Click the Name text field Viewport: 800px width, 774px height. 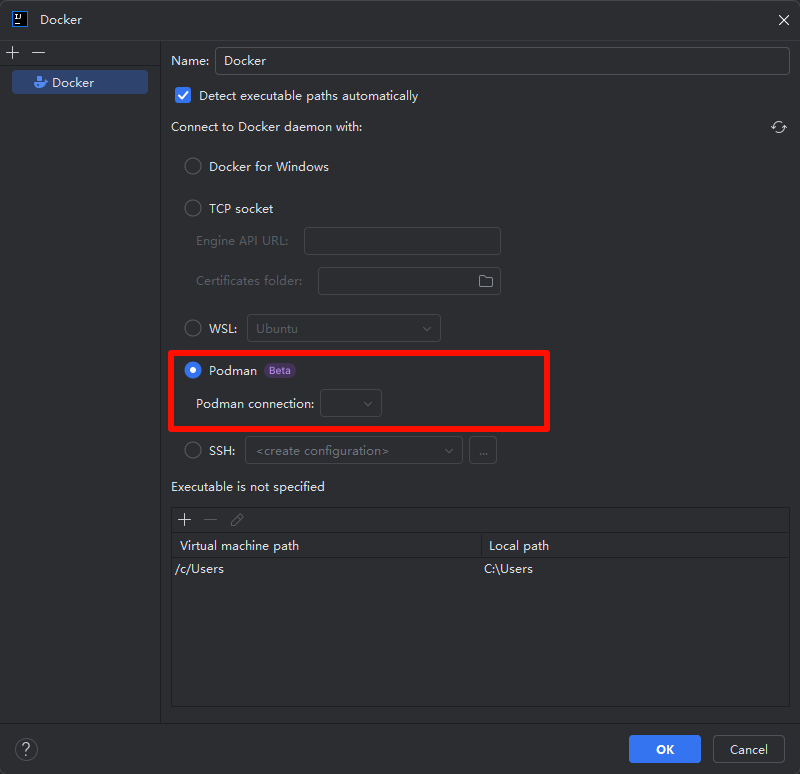coord(502,61)
